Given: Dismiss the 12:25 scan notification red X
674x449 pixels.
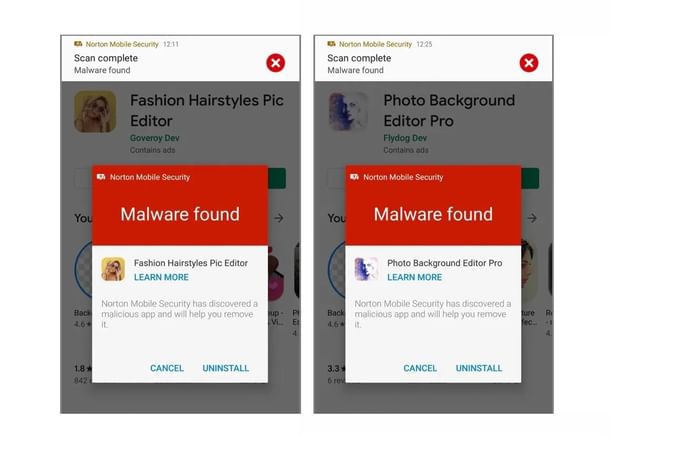Looking at the screenshot, I should pyautogui.click(x=529, y=63).
